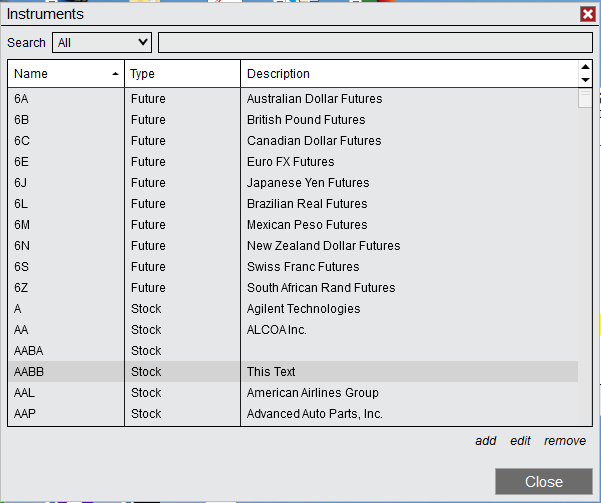Sort instruments by Name column header
The width and height of the screenshot is (601, 503).
coord(65,74)
